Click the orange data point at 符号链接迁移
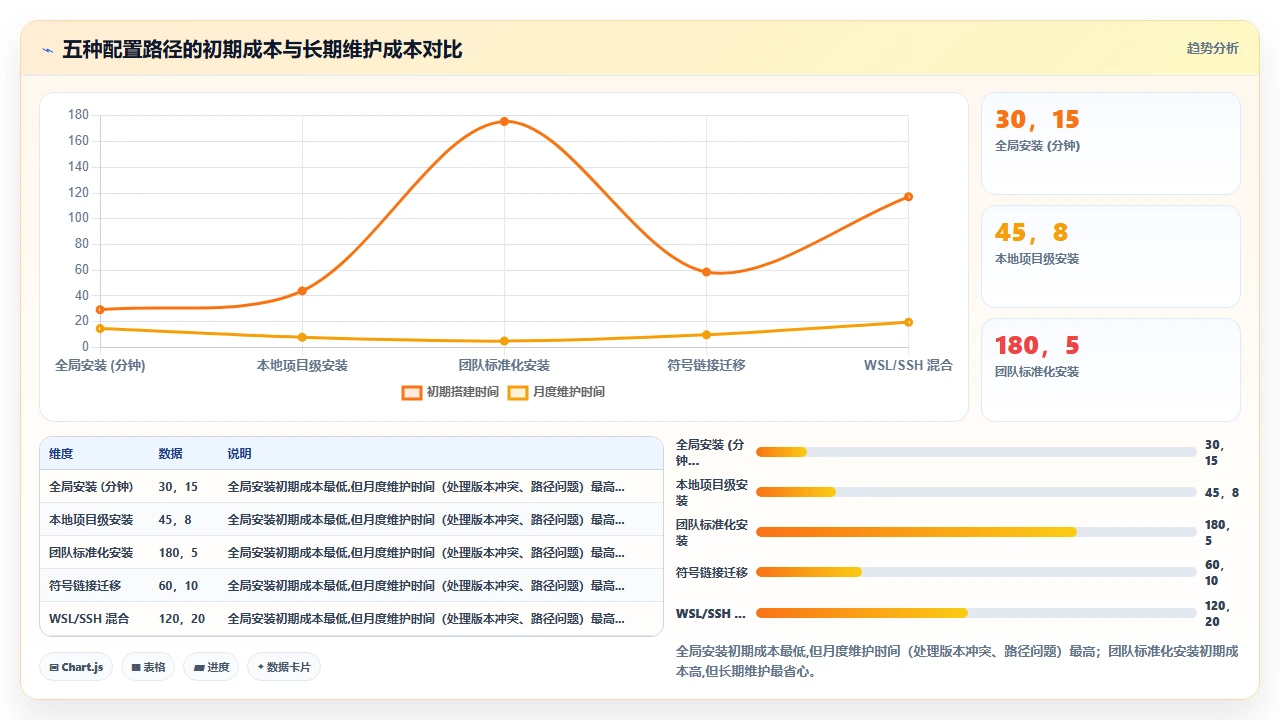The height and width of the screenshot is (720, 1280). [x=706, y=272]
